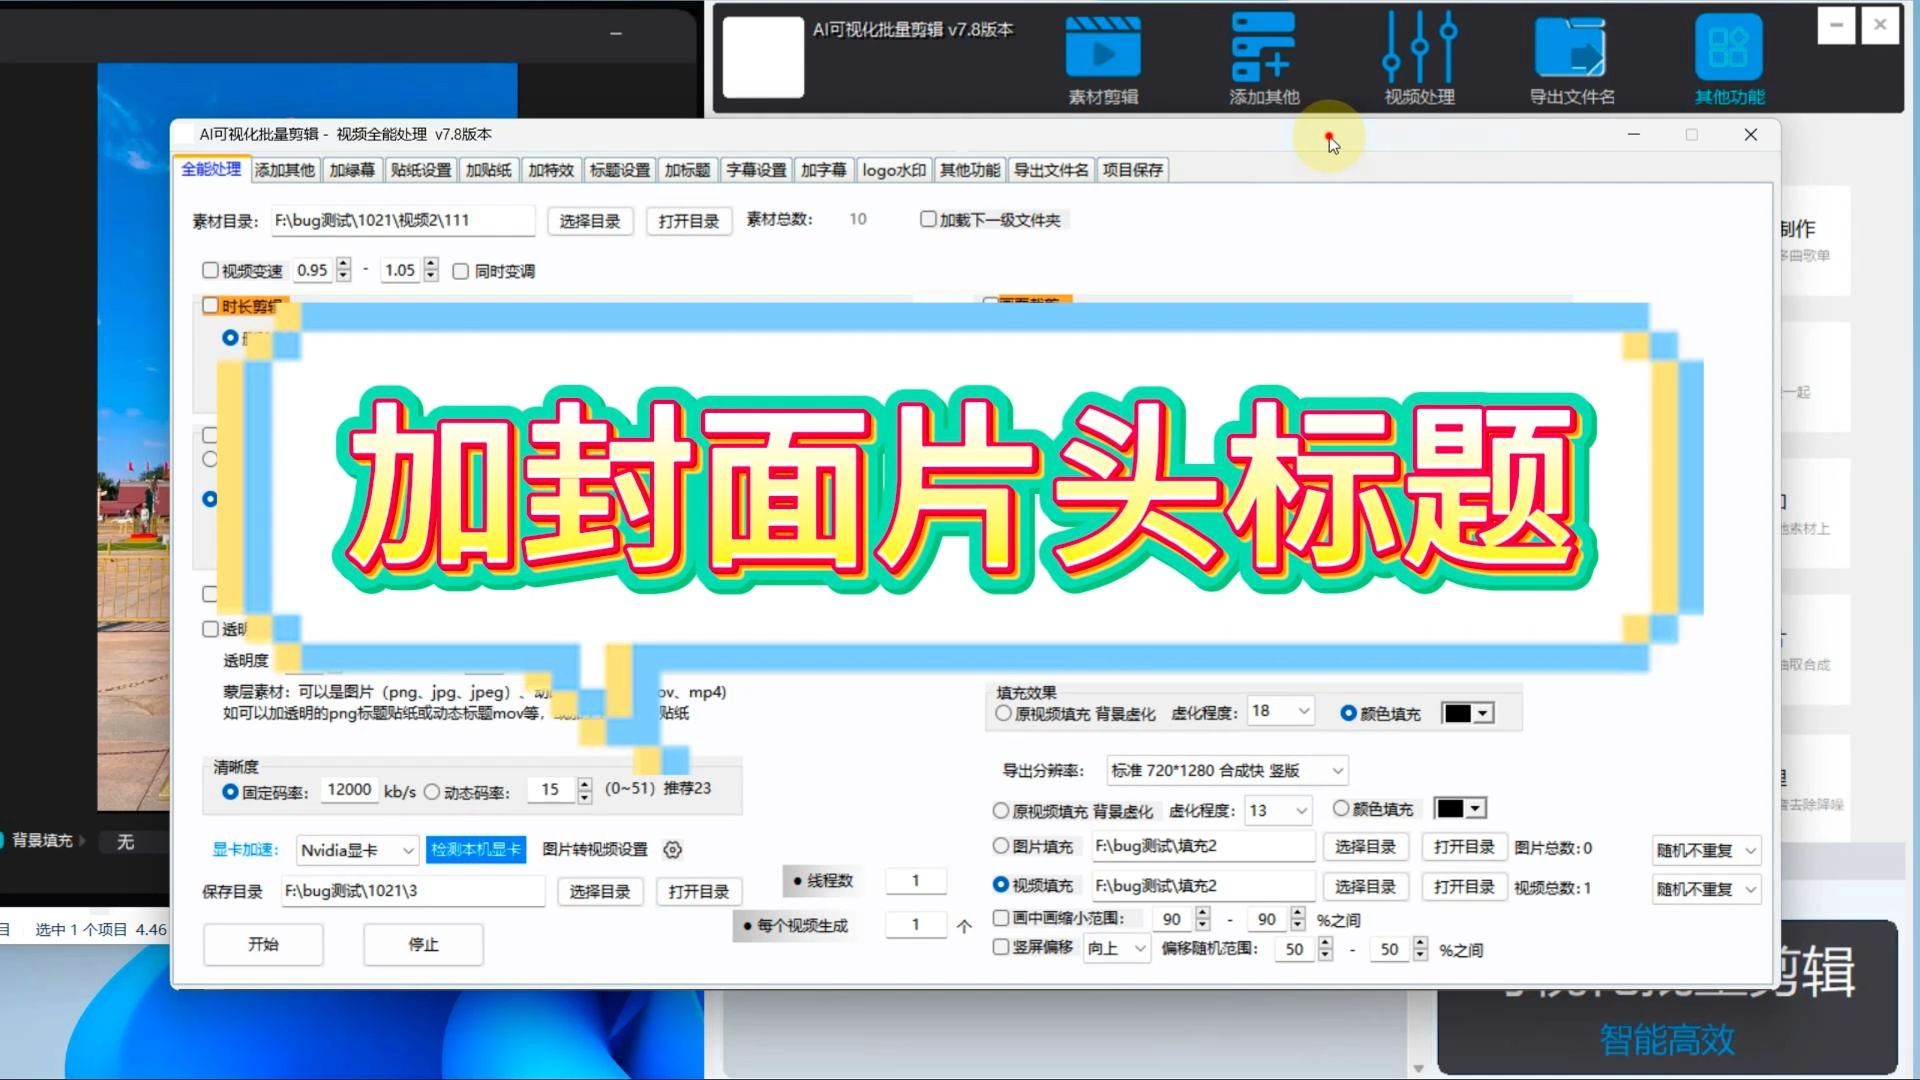Click the 开始 button
Viewport: 1920px width, 1080px height.
(x=263, y=944)
